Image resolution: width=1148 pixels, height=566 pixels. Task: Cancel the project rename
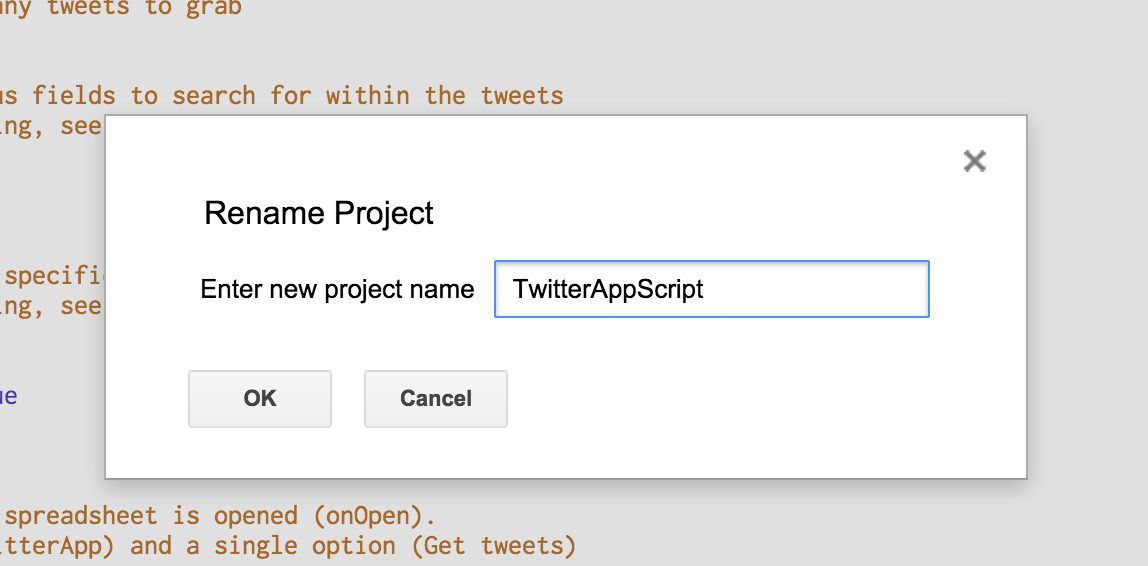(435, 399)
